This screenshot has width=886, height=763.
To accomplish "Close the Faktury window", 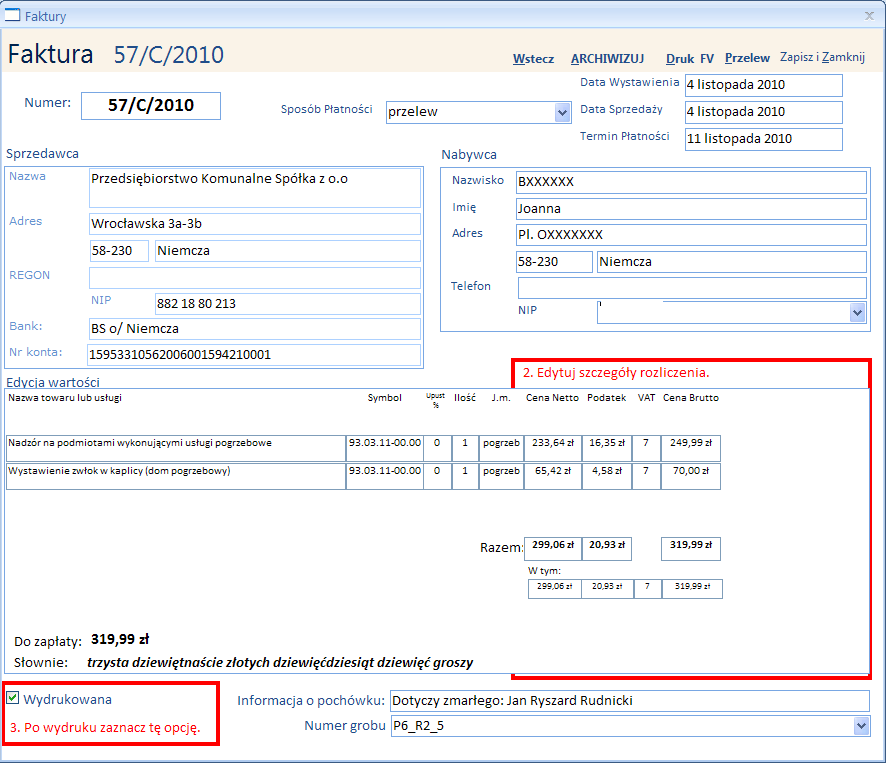I will pos(870,16).
